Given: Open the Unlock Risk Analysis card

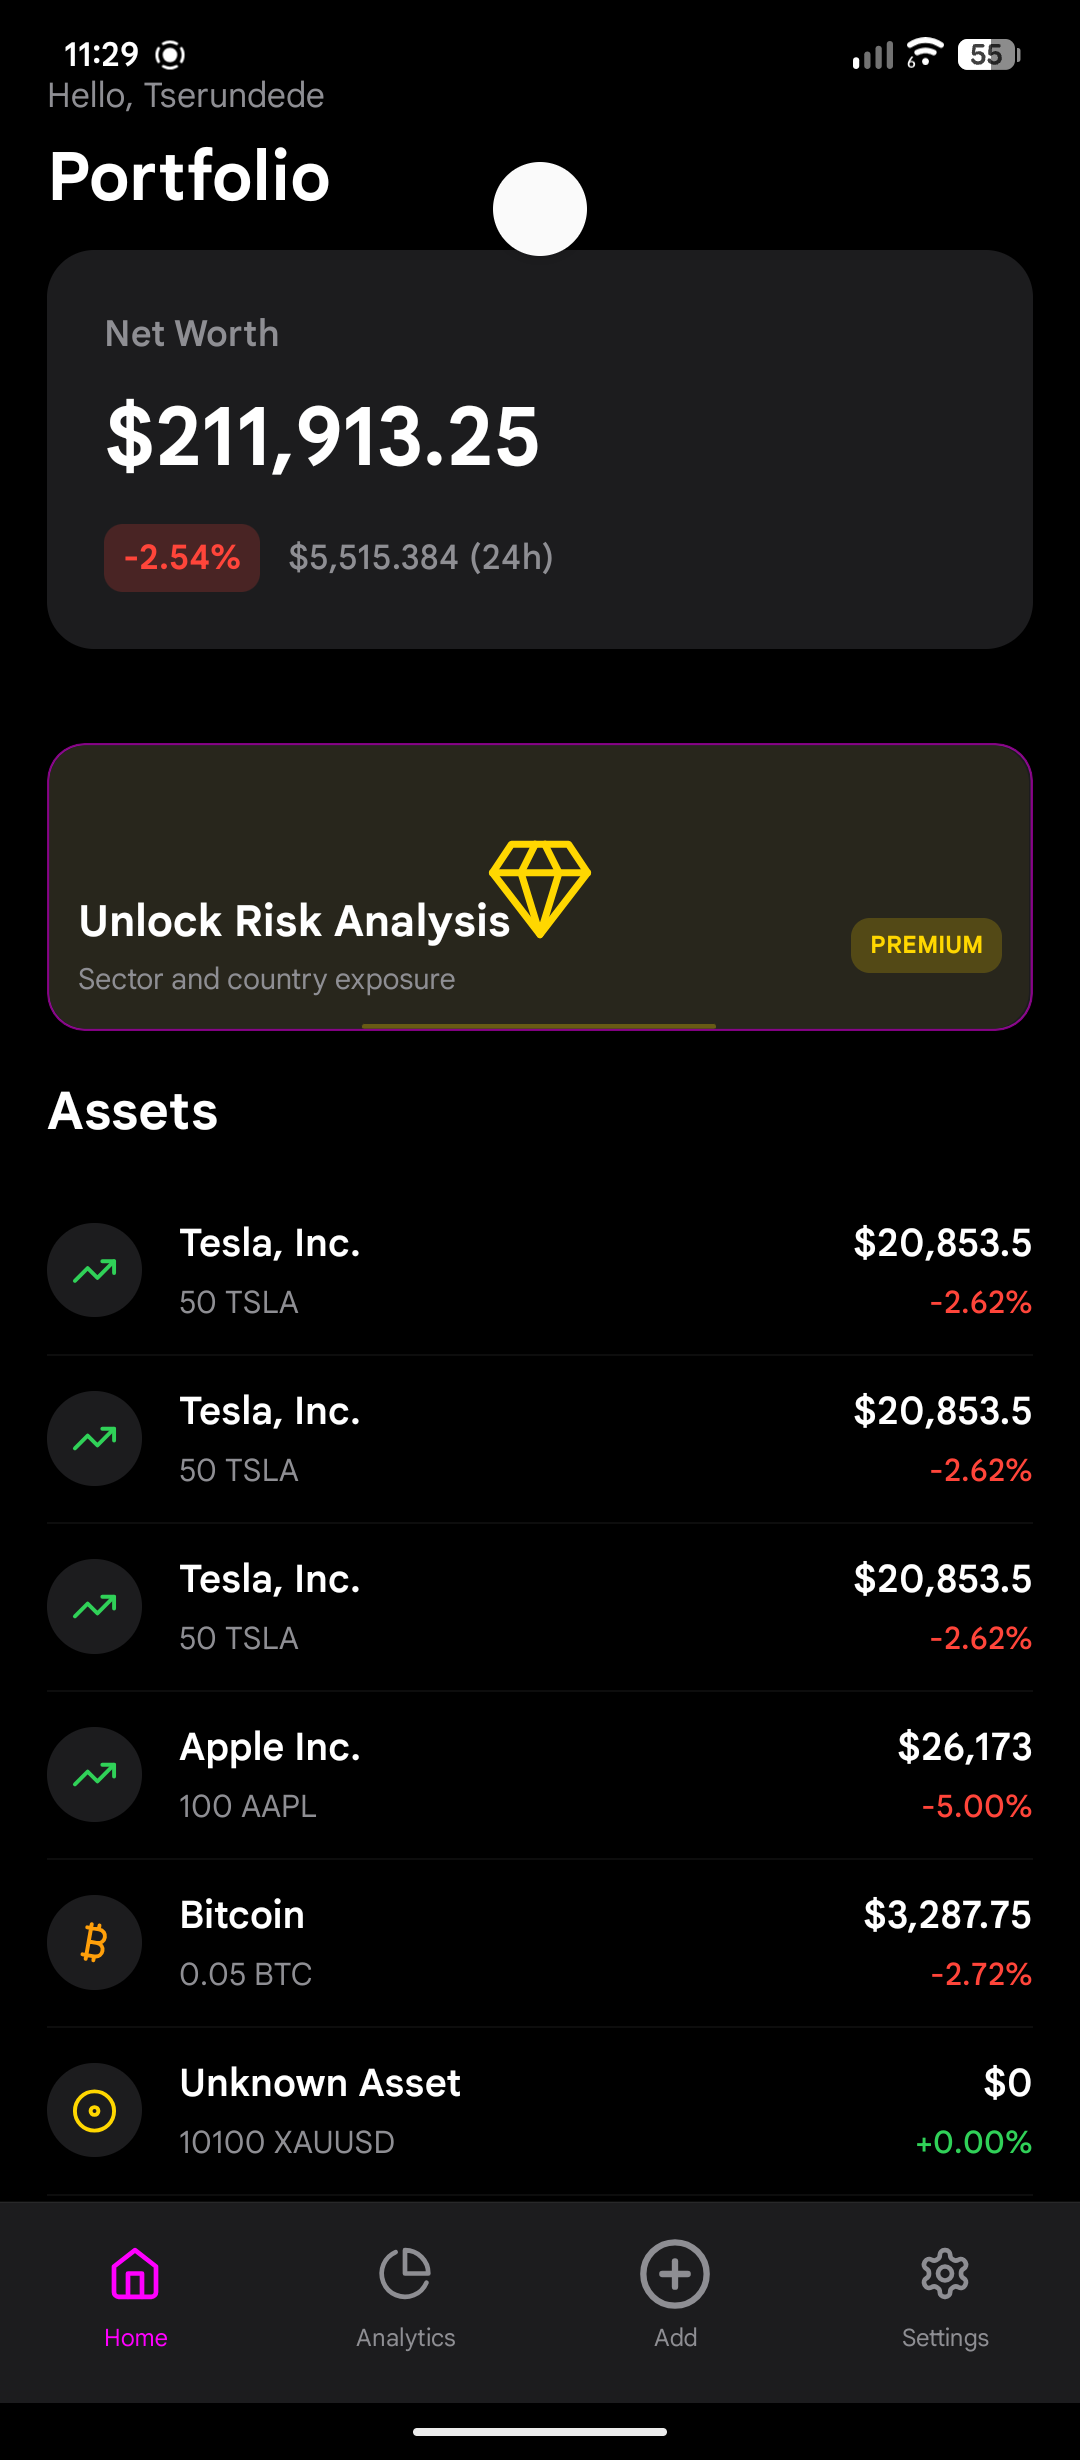Looking at the screenshot, I should click(540, 887).
